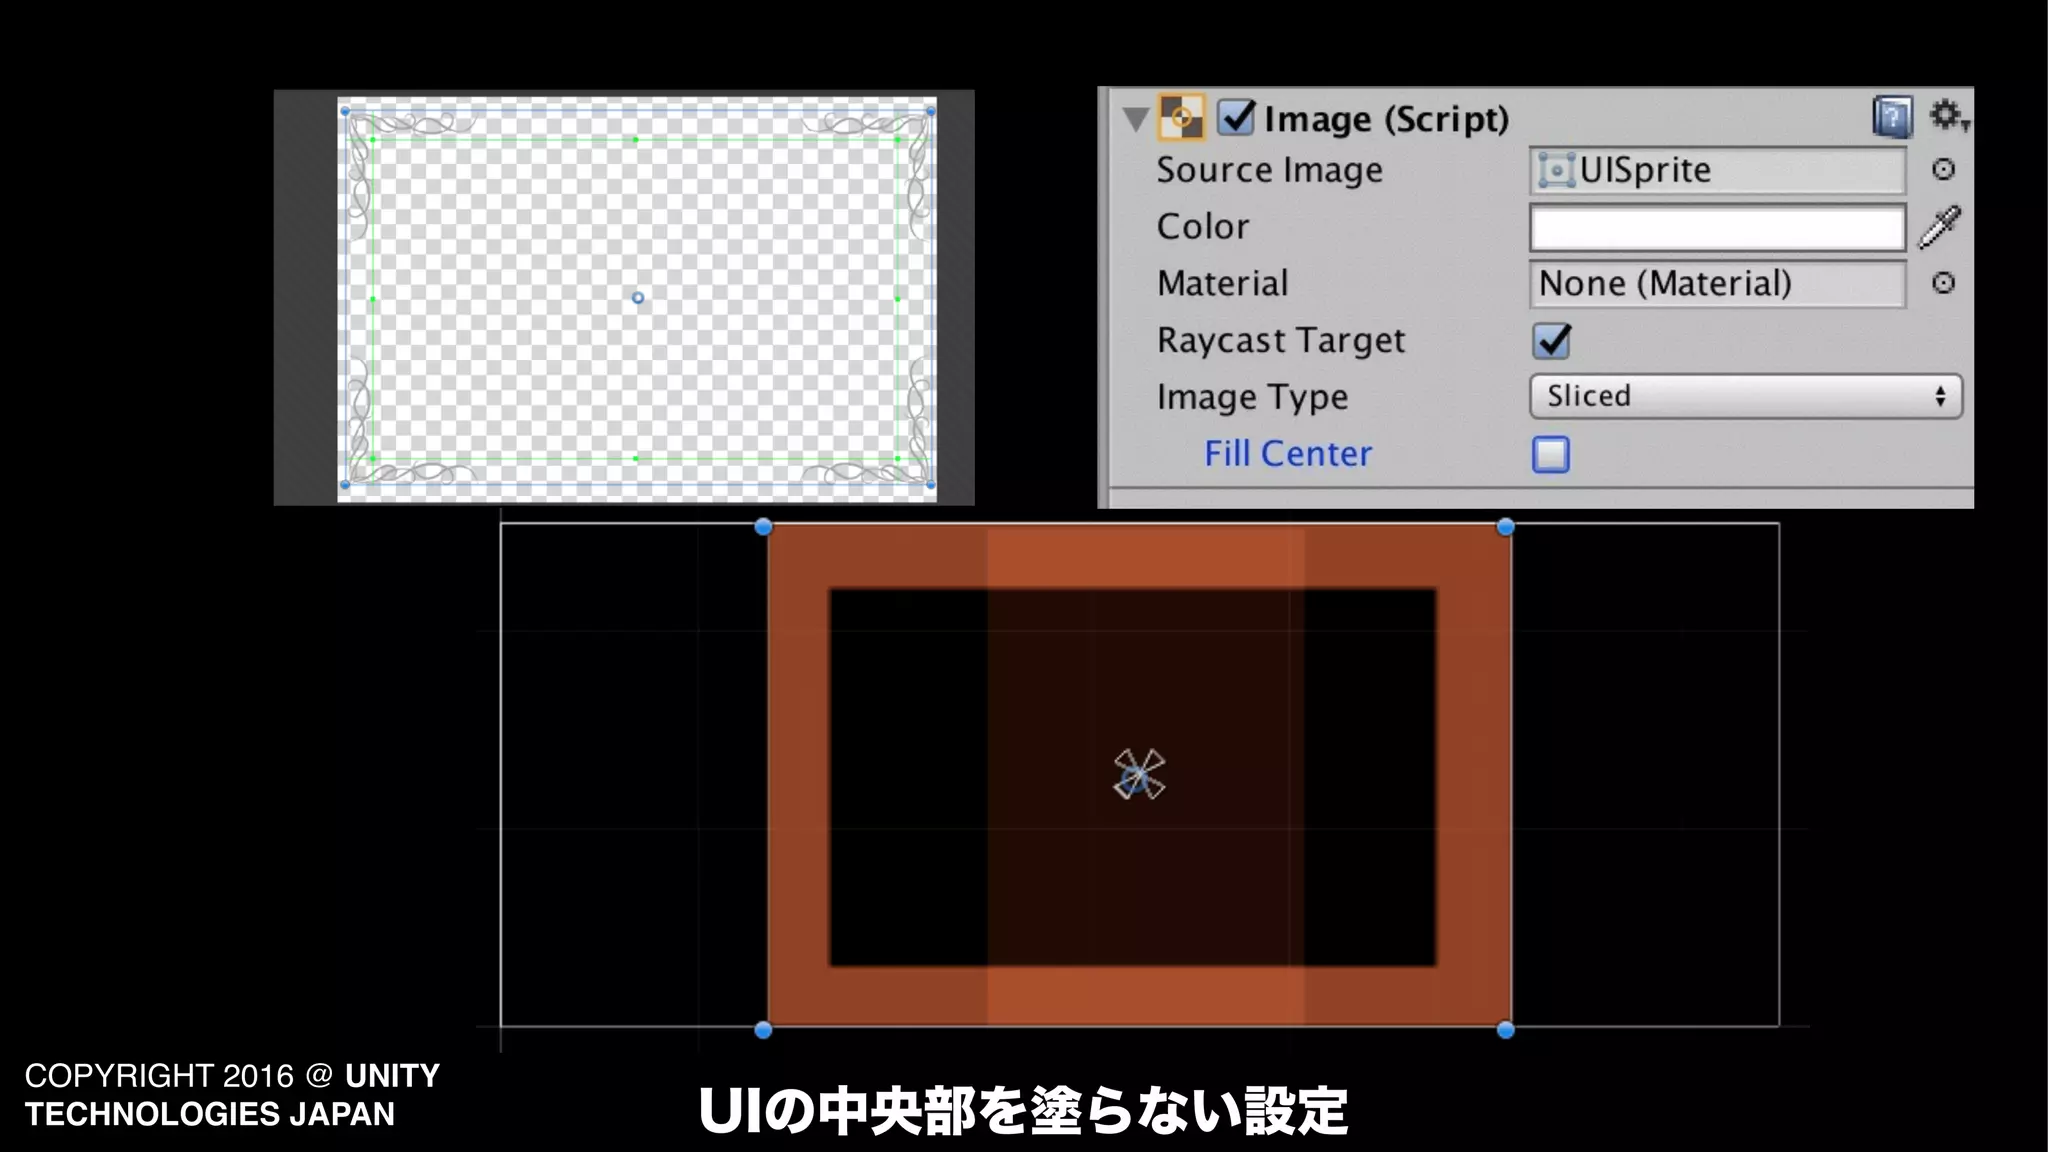This screenshot has width=2048, height=1152.
Task: Click the sprite editor left green border handle
Action: point(373,299)
